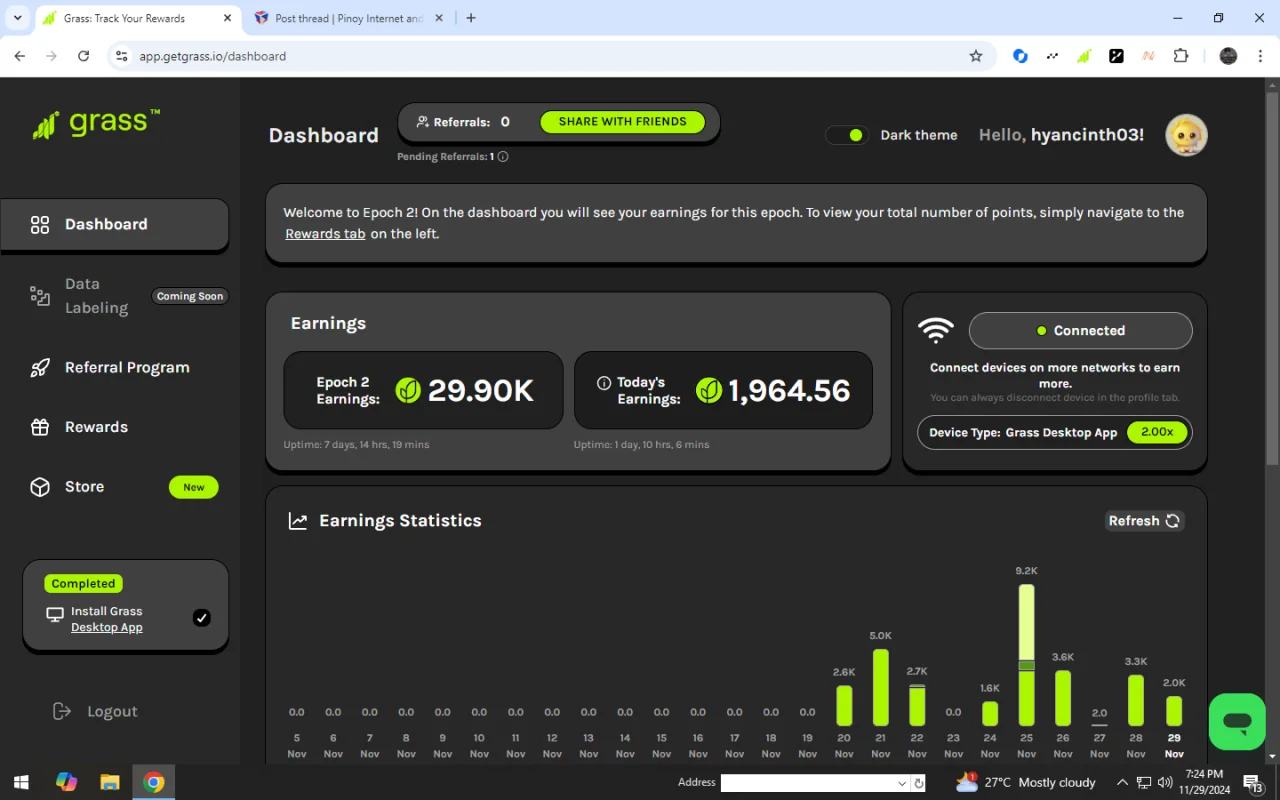Screen dimensions: 1280x800
Task: Toggle the Dark theme switch
Action: tap(848, 135)
